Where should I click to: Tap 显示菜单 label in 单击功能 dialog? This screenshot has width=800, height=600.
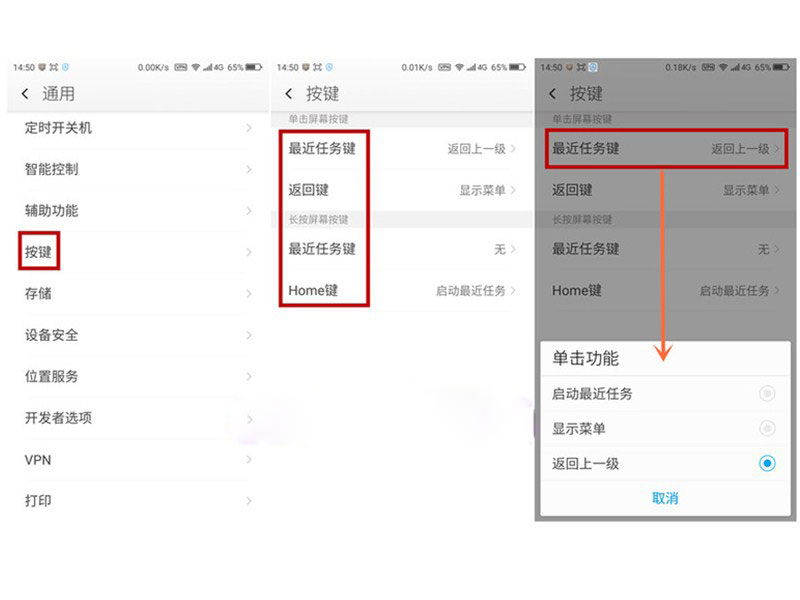click(579, 429)
